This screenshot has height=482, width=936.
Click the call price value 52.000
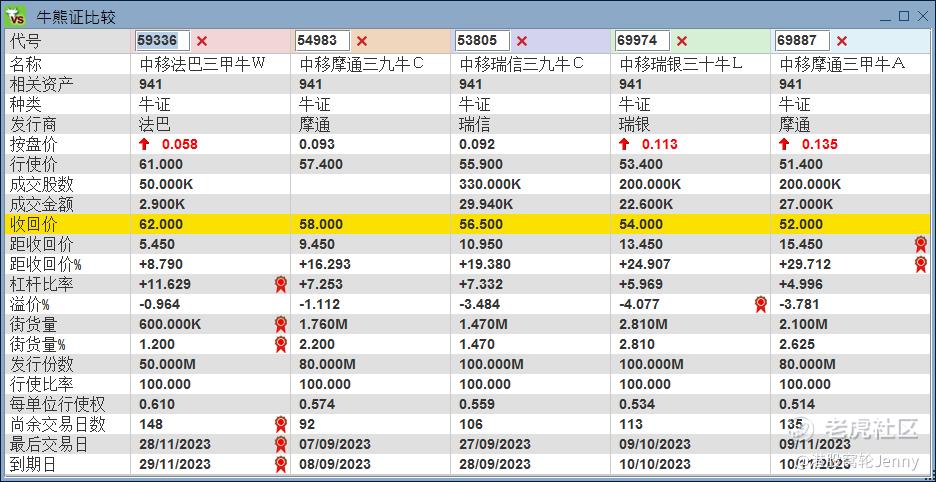click(801, 225)
